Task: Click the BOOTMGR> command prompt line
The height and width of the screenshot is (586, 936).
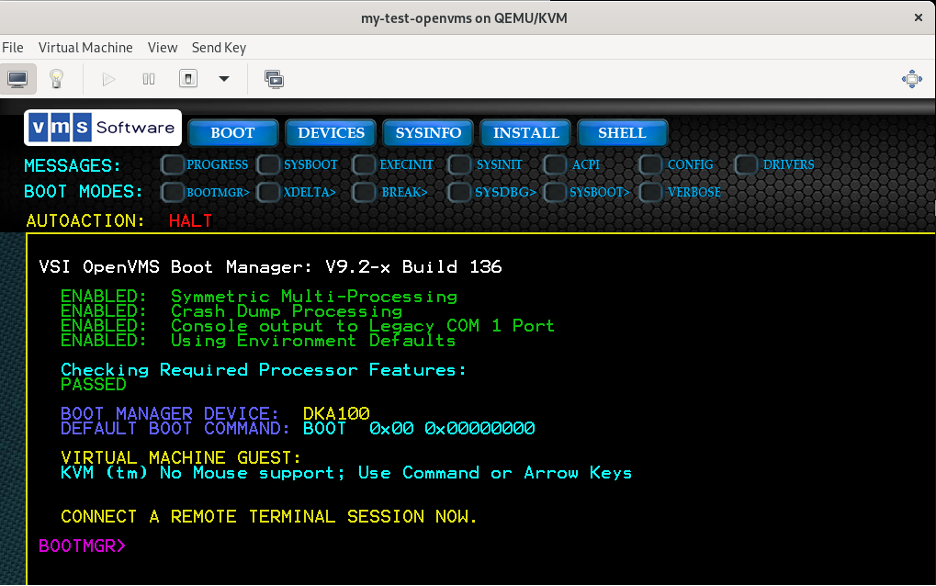Action: 81,546
